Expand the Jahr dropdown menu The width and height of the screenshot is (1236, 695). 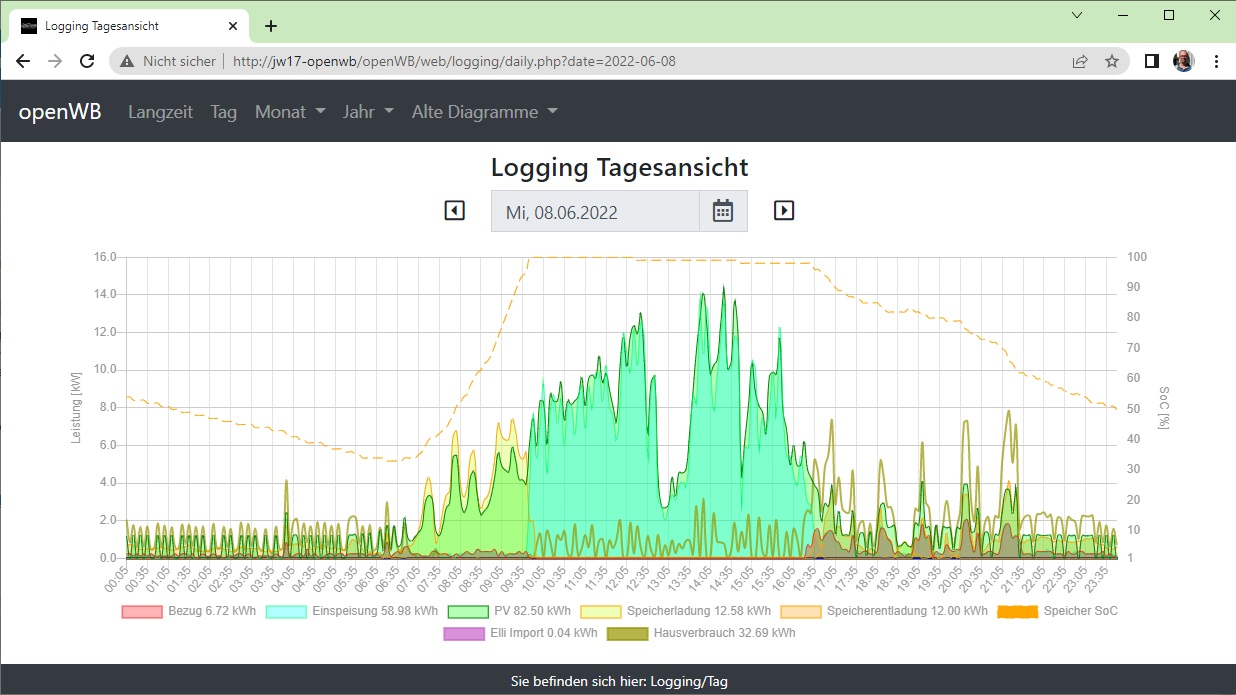(x=368, y=112)
